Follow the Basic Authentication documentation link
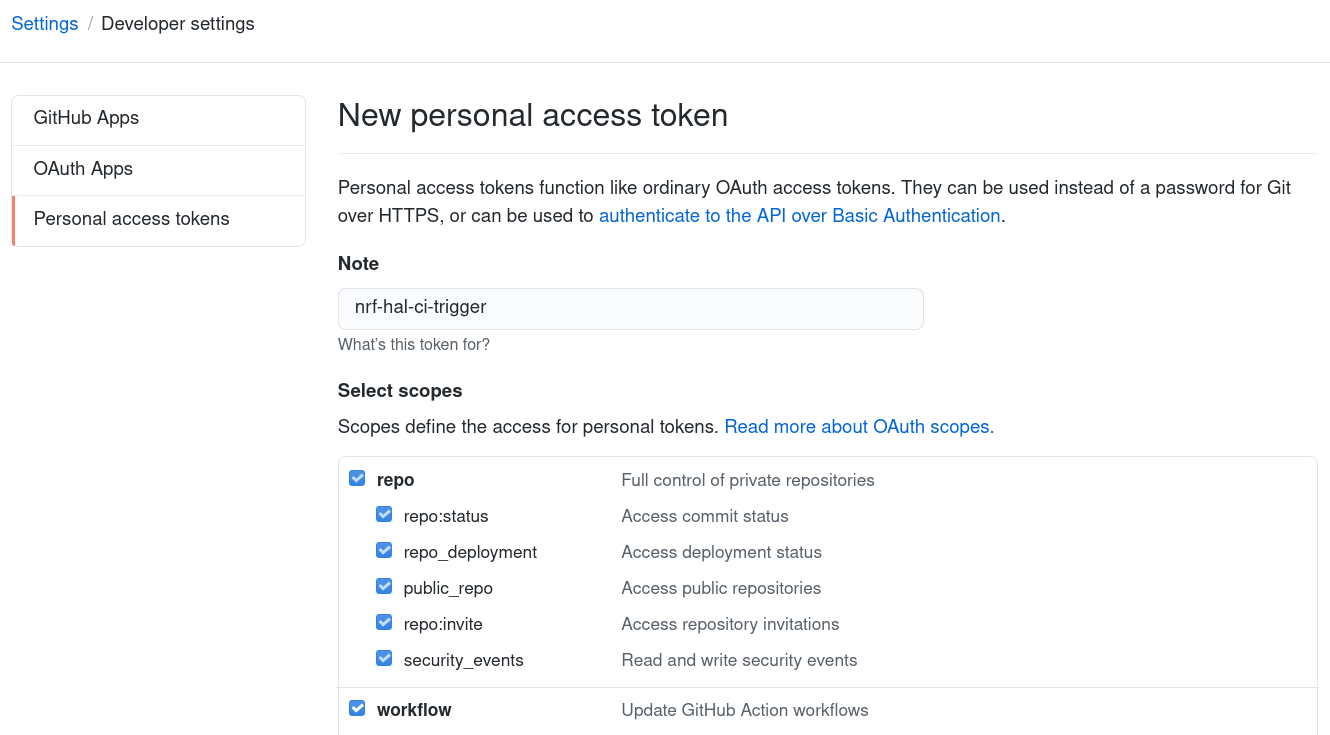Image resolution: width=1330 pixels, height=735 pixels. (x=799, y=215)
